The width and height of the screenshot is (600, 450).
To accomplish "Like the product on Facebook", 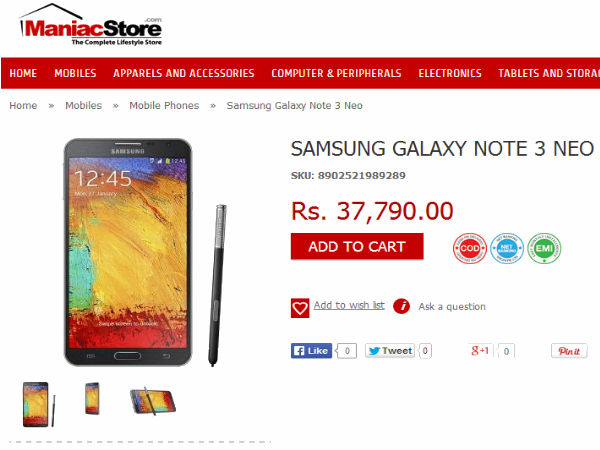I will click(311, 351).
